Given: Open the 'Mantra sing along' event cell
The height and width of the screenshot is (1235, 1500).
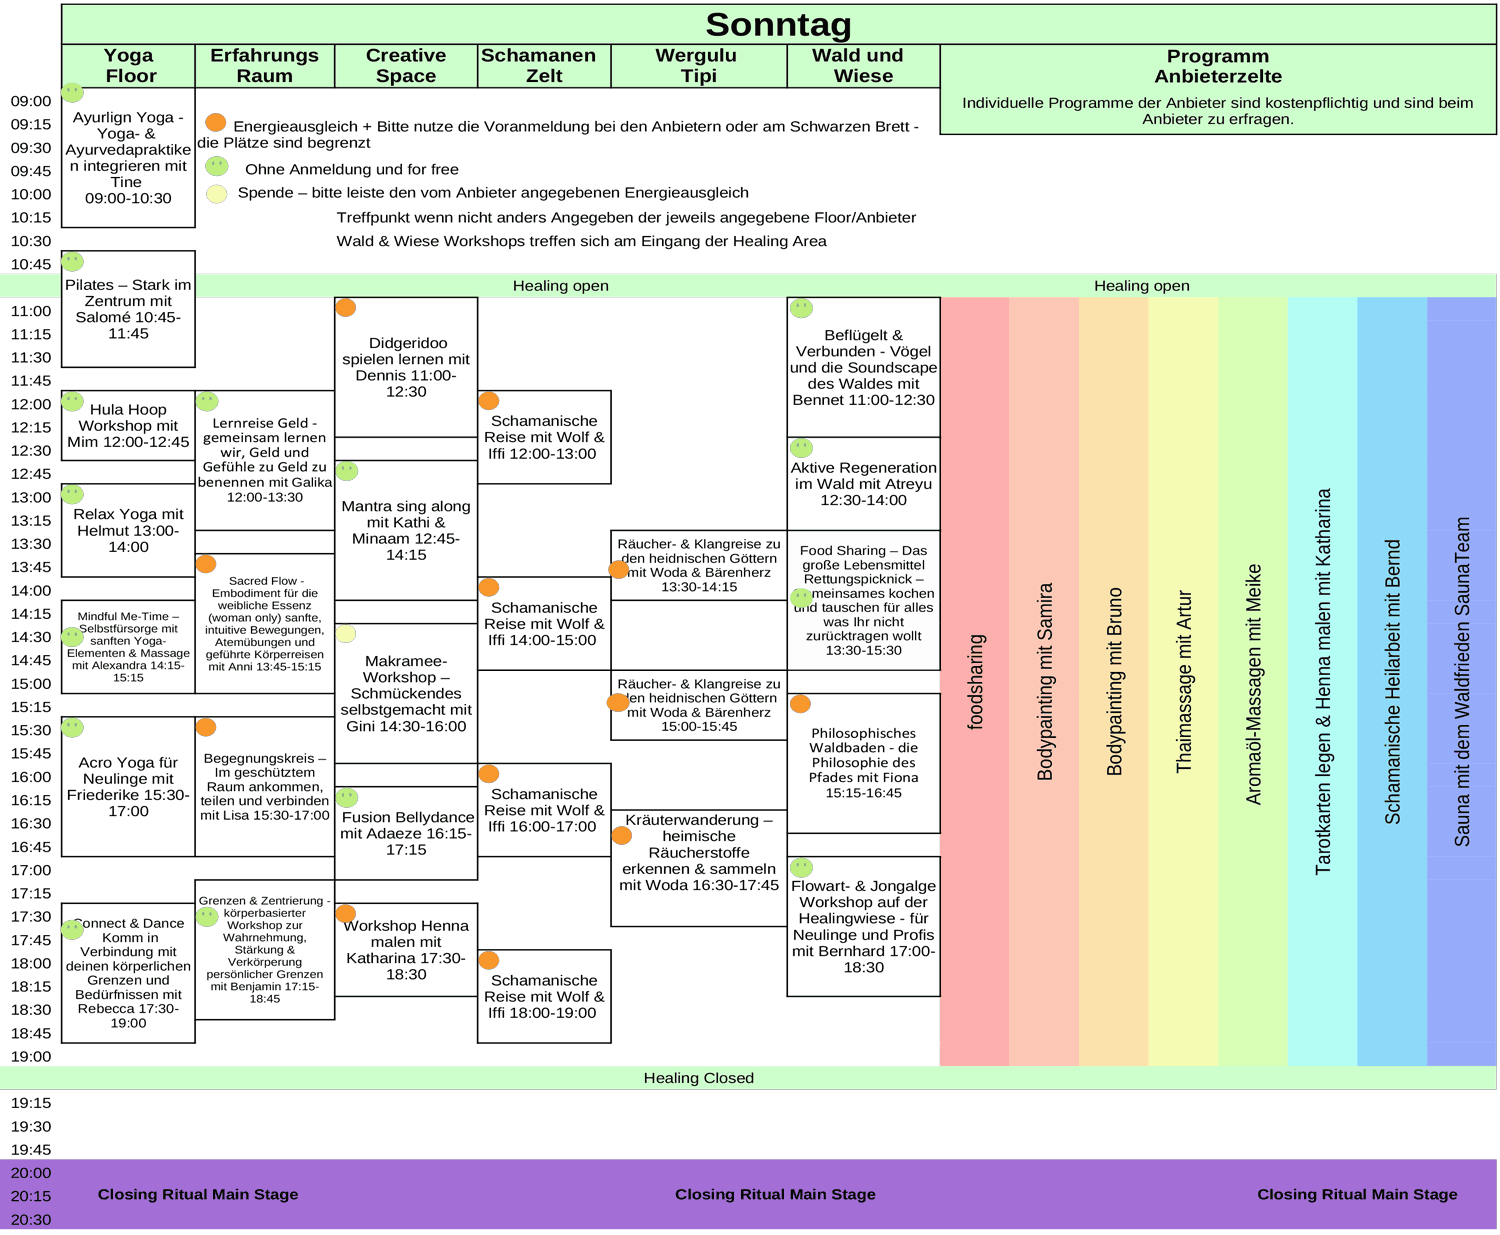Looking at the screenshot, I should tap(406, 530).
